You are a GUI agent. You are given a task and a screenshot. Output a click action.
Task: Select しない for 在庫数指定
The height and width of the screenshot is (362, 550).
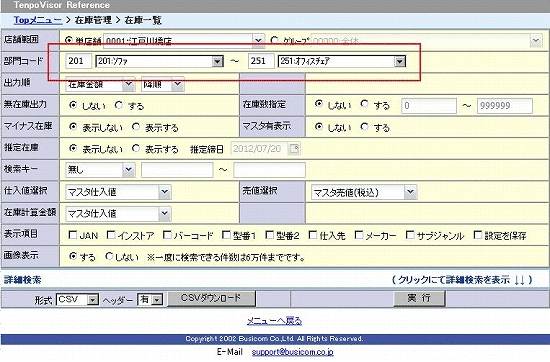click(318, 103)
